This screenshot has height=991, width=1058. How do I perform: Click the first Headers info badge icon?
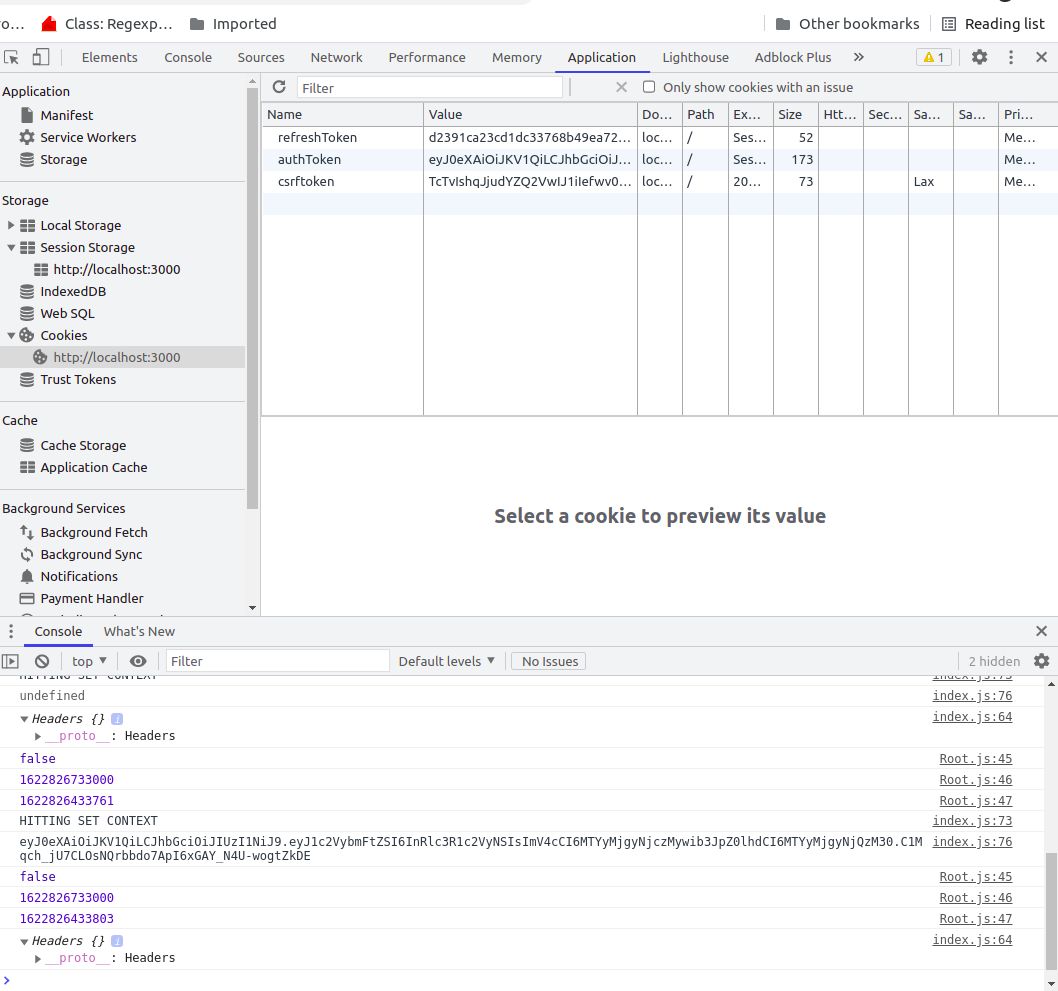[117, 719]
